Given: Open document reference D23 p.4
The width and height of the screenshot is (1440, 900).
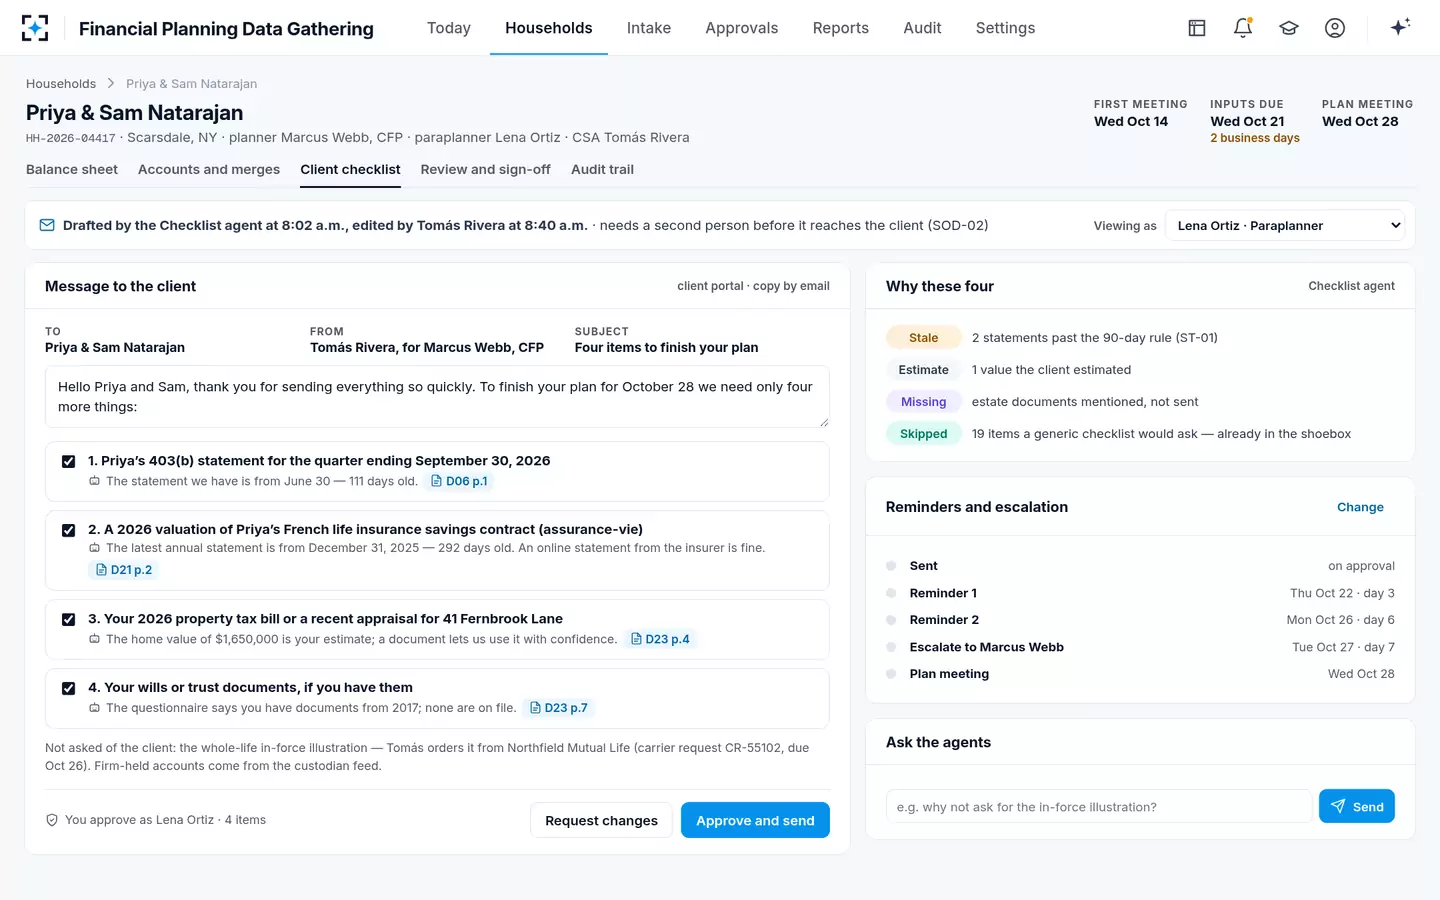Looking at the screenshot, I should pyautogui.click(x=660, y=639).
